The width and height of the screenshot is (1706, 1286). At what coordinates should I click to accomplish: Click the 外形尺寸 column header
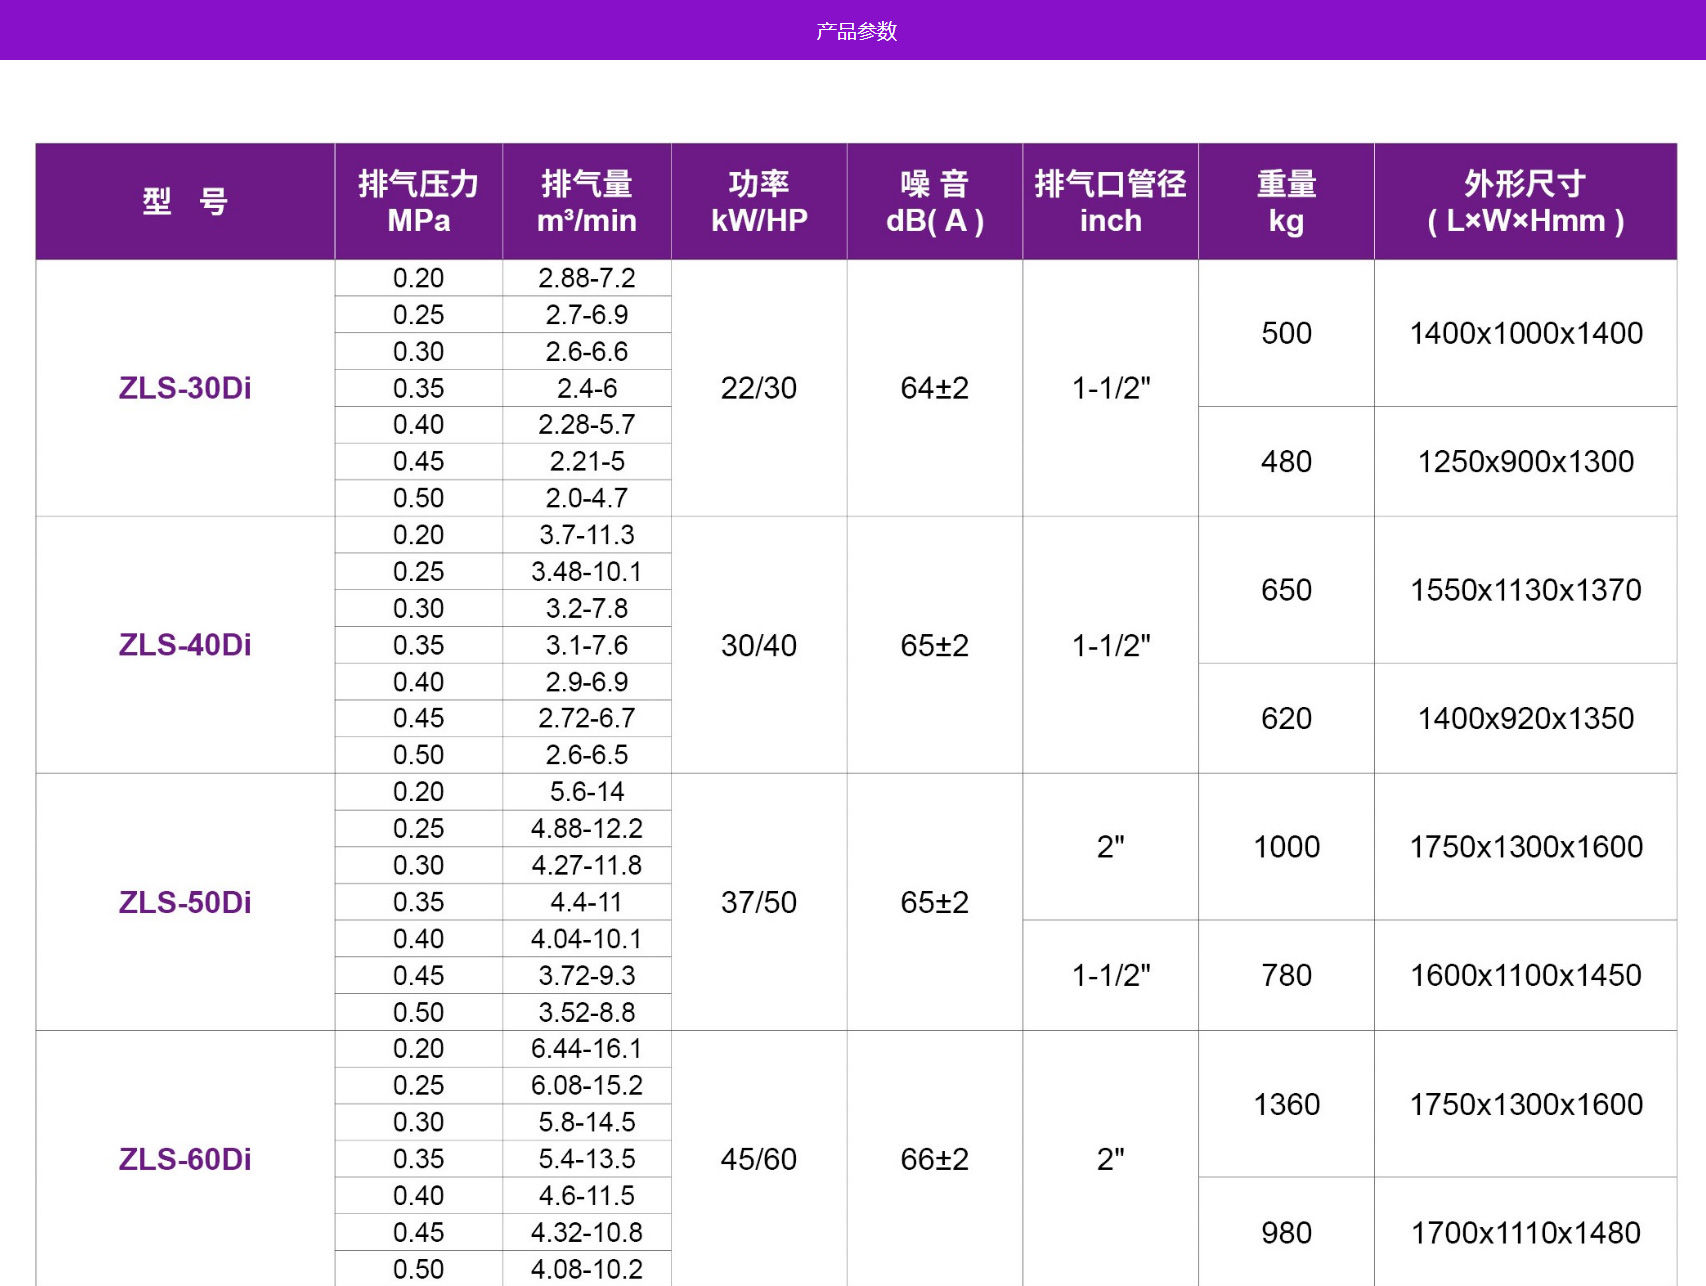pyautogui.click(x=1526, y=202)
